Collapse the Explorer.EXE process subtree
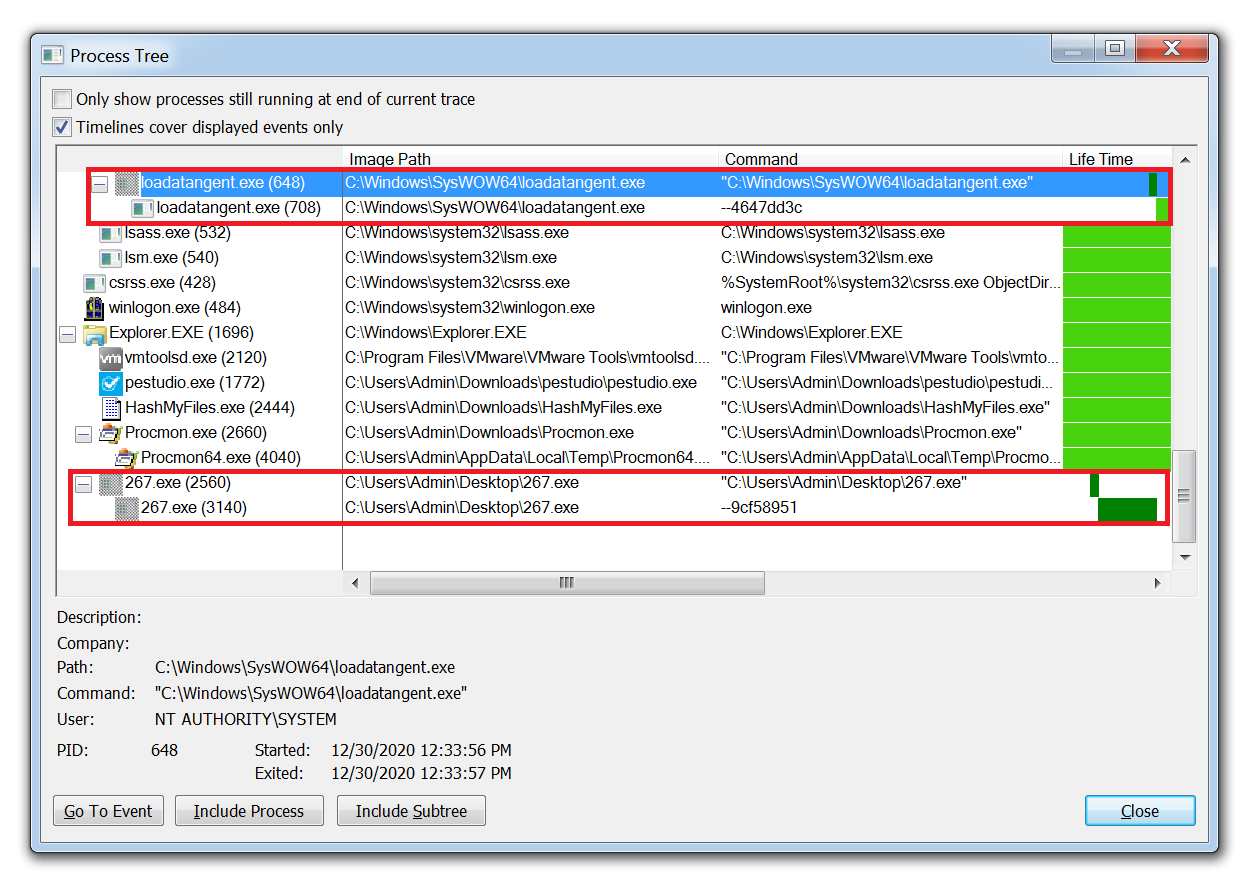 (x=66, y=332)
